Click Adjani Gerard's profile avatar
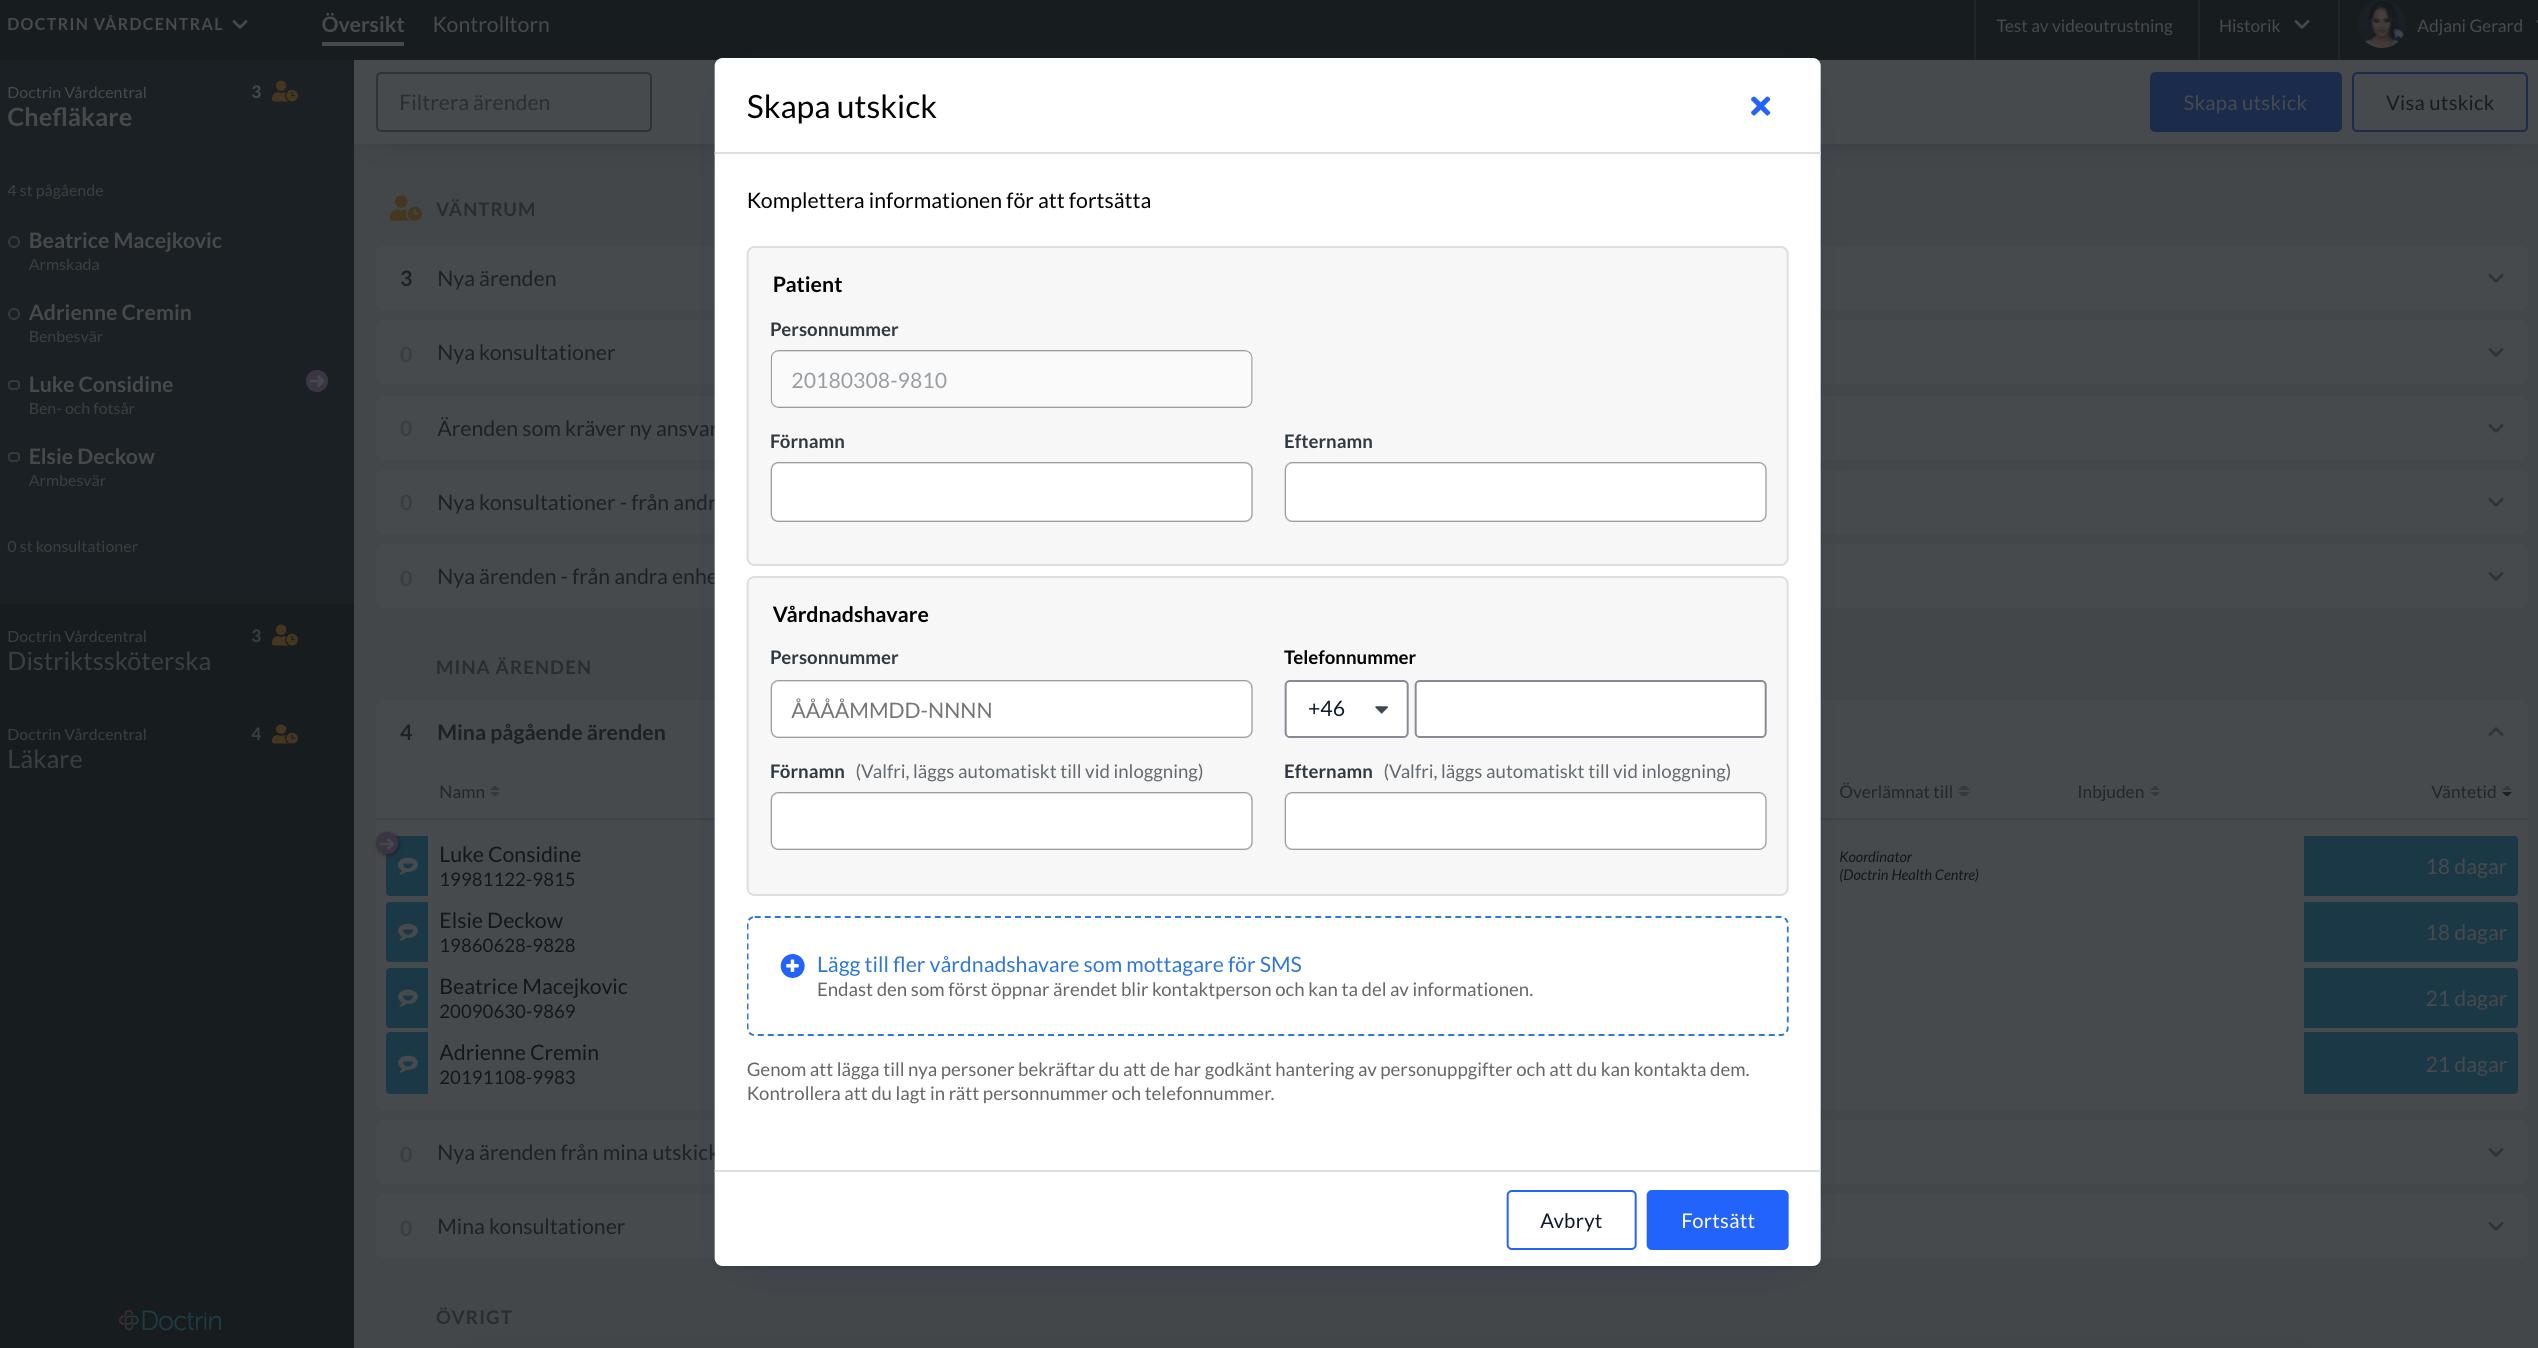Image resolution: width=2538 pixels, height=1348 pixels. pyautogui.click(x=2382, y=25)
